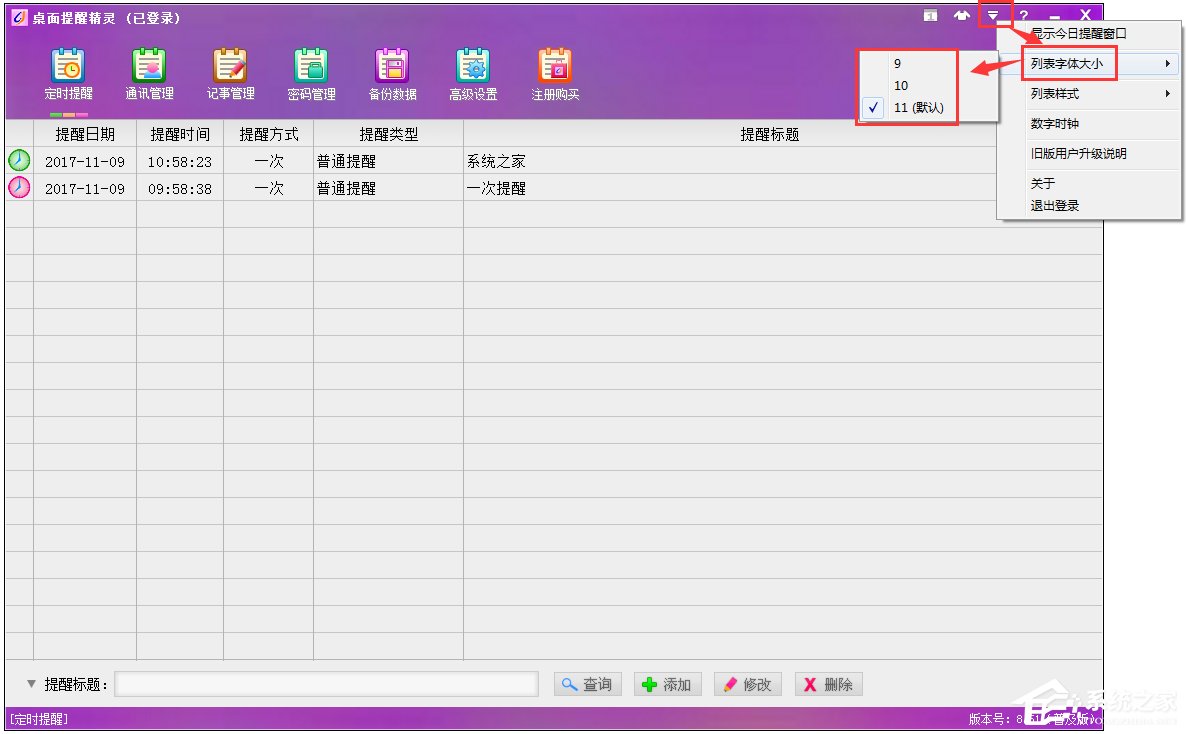The height and width of the screenshot is (734, 1186).
Task: Click 普通提醒 in the 系统之家 row
Action: click(346, 161)
